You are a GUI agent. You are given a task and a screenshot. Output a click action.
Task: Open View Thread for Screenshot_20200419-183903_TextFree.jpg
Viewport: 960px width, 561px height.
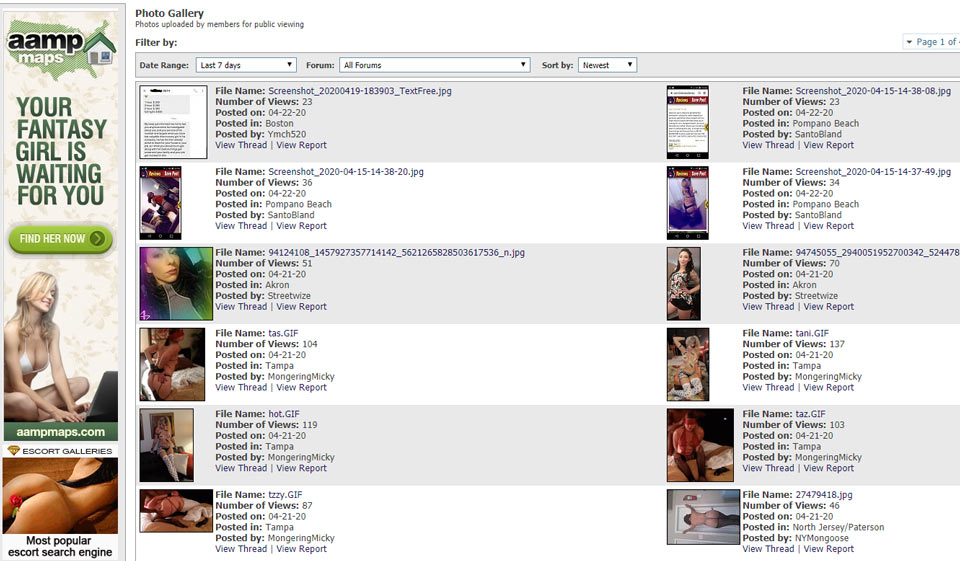coord(241,145)
